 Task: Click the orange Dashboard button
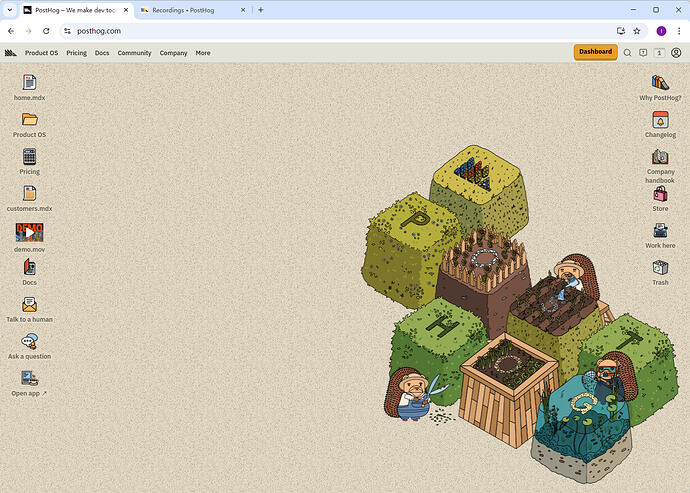point(595,52)
